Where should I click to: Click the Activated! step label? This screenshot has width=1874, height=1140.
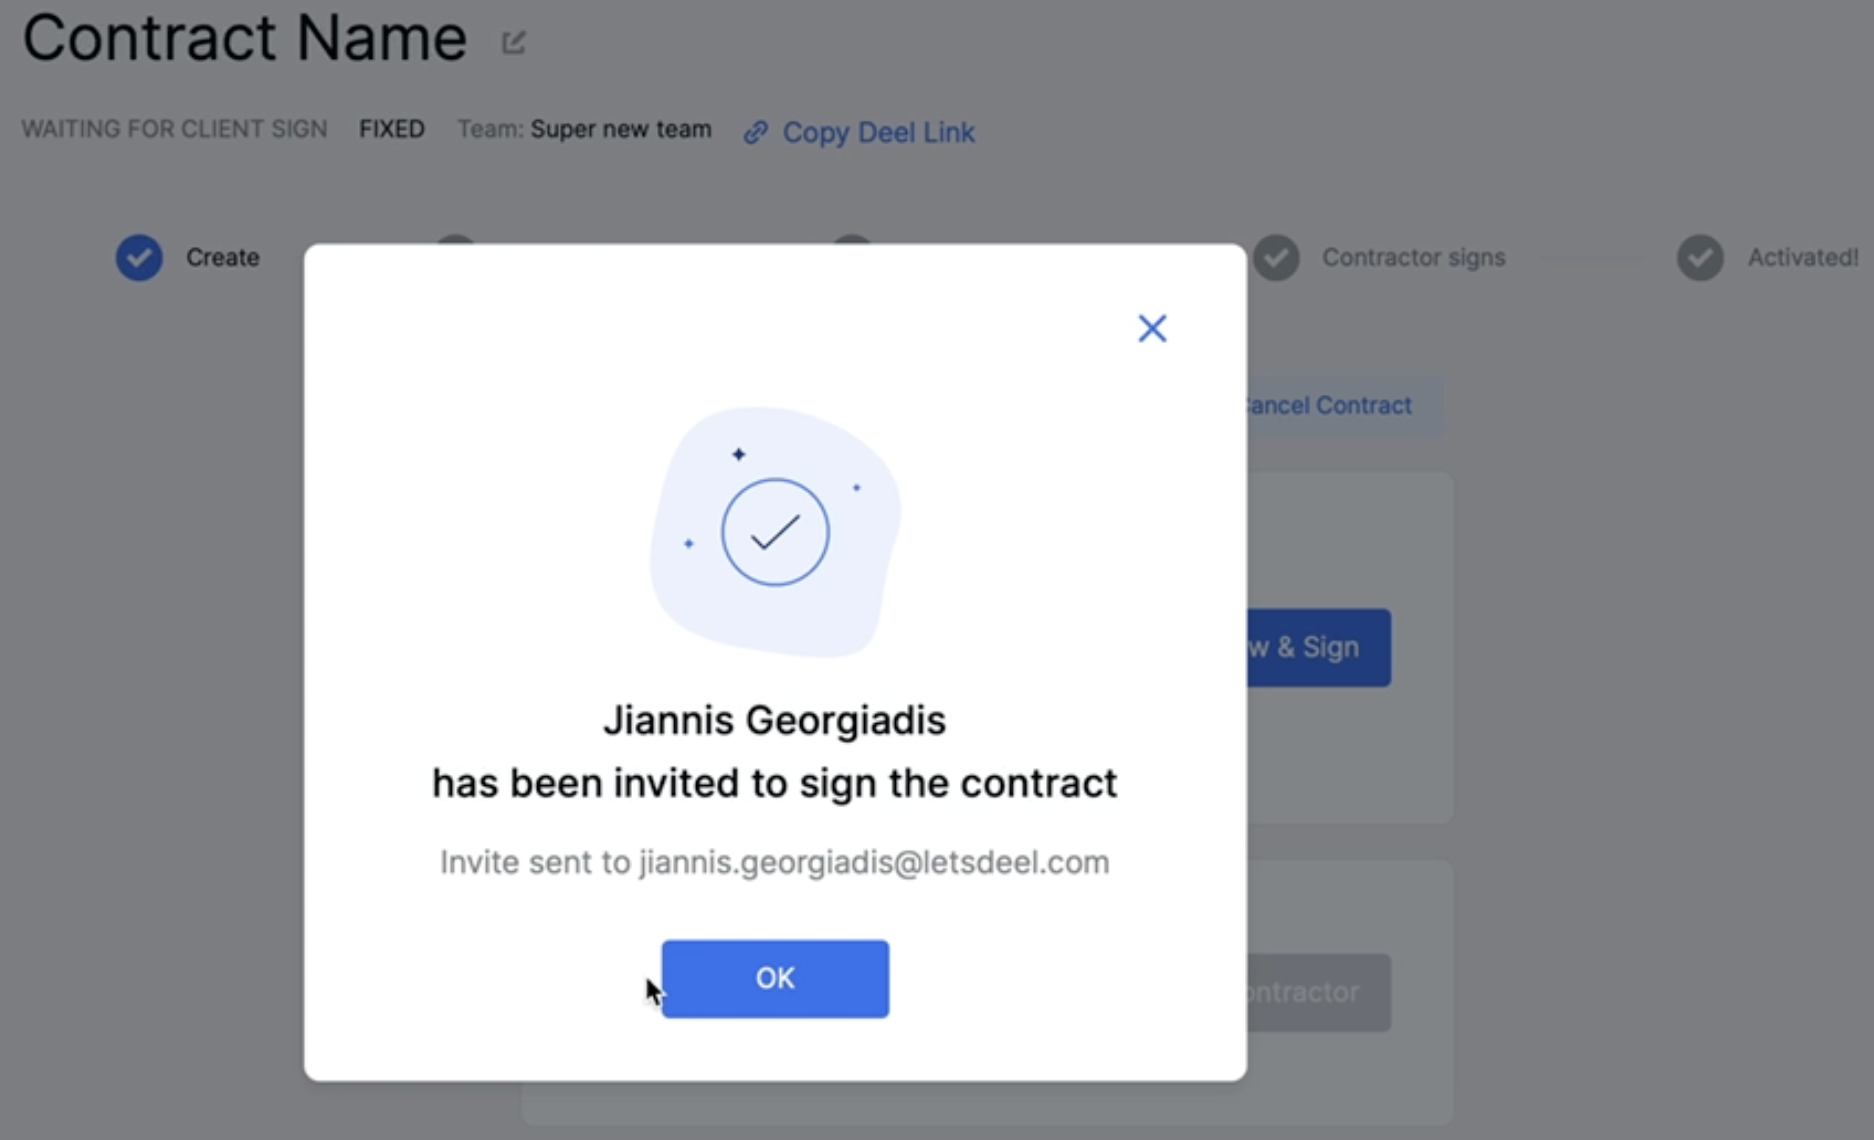click(x=1802, y=257)
